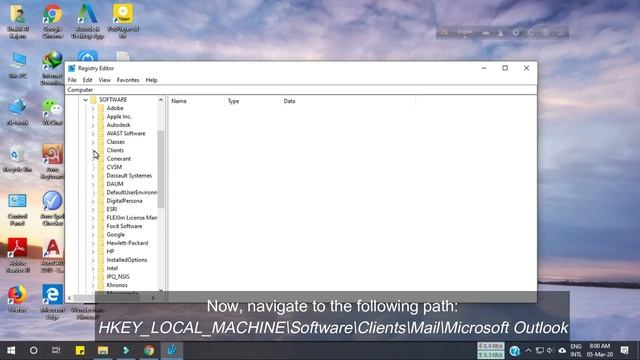640x360 pixels.
Task: Expand the Intel registry key
Action: (93, 268)
